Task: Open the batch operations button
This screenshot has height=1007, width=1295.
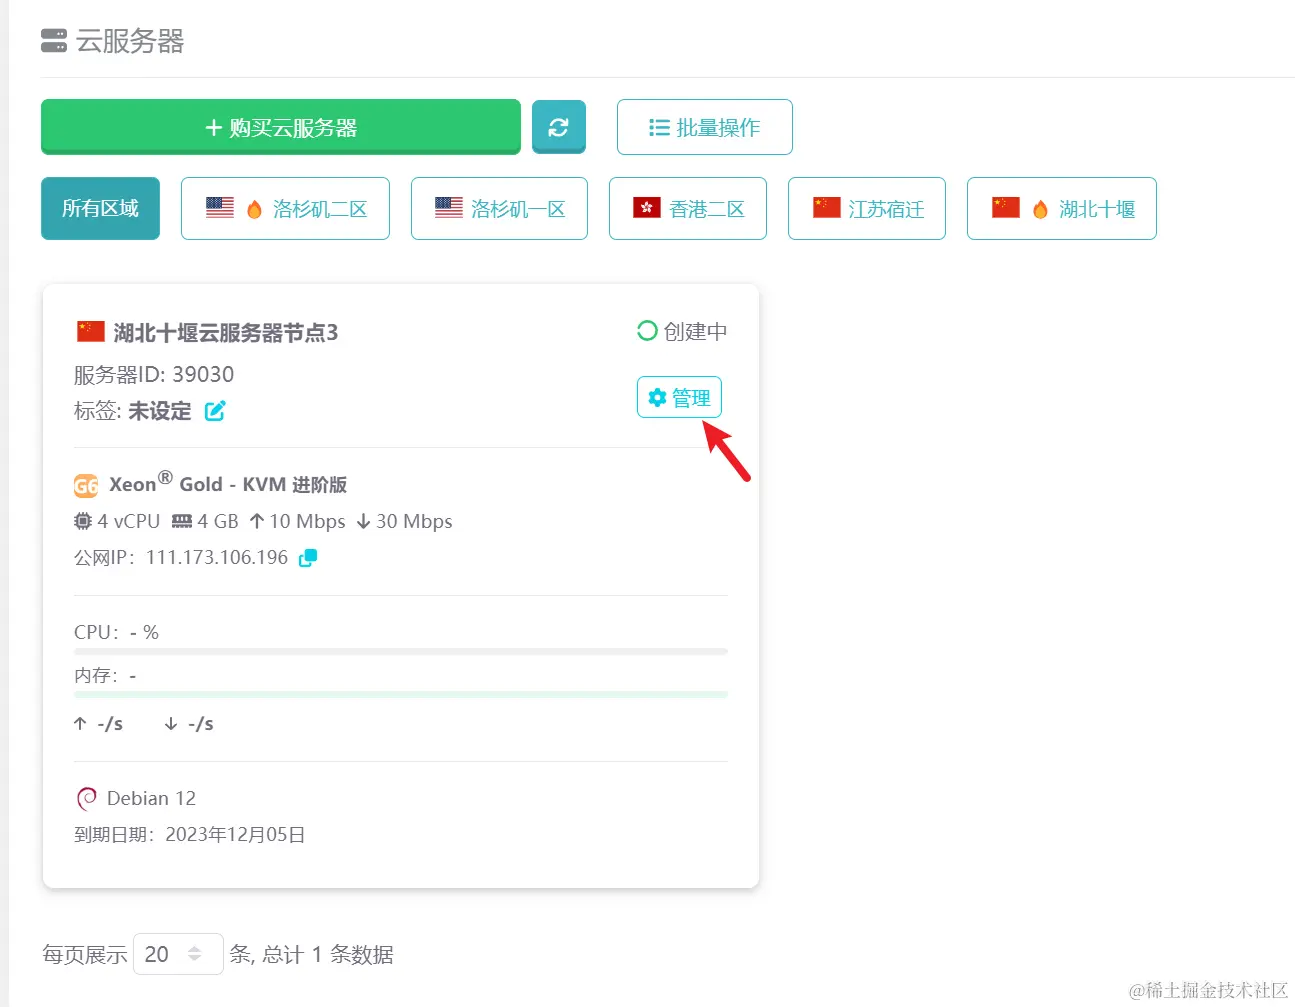Action: click(705, 127)
